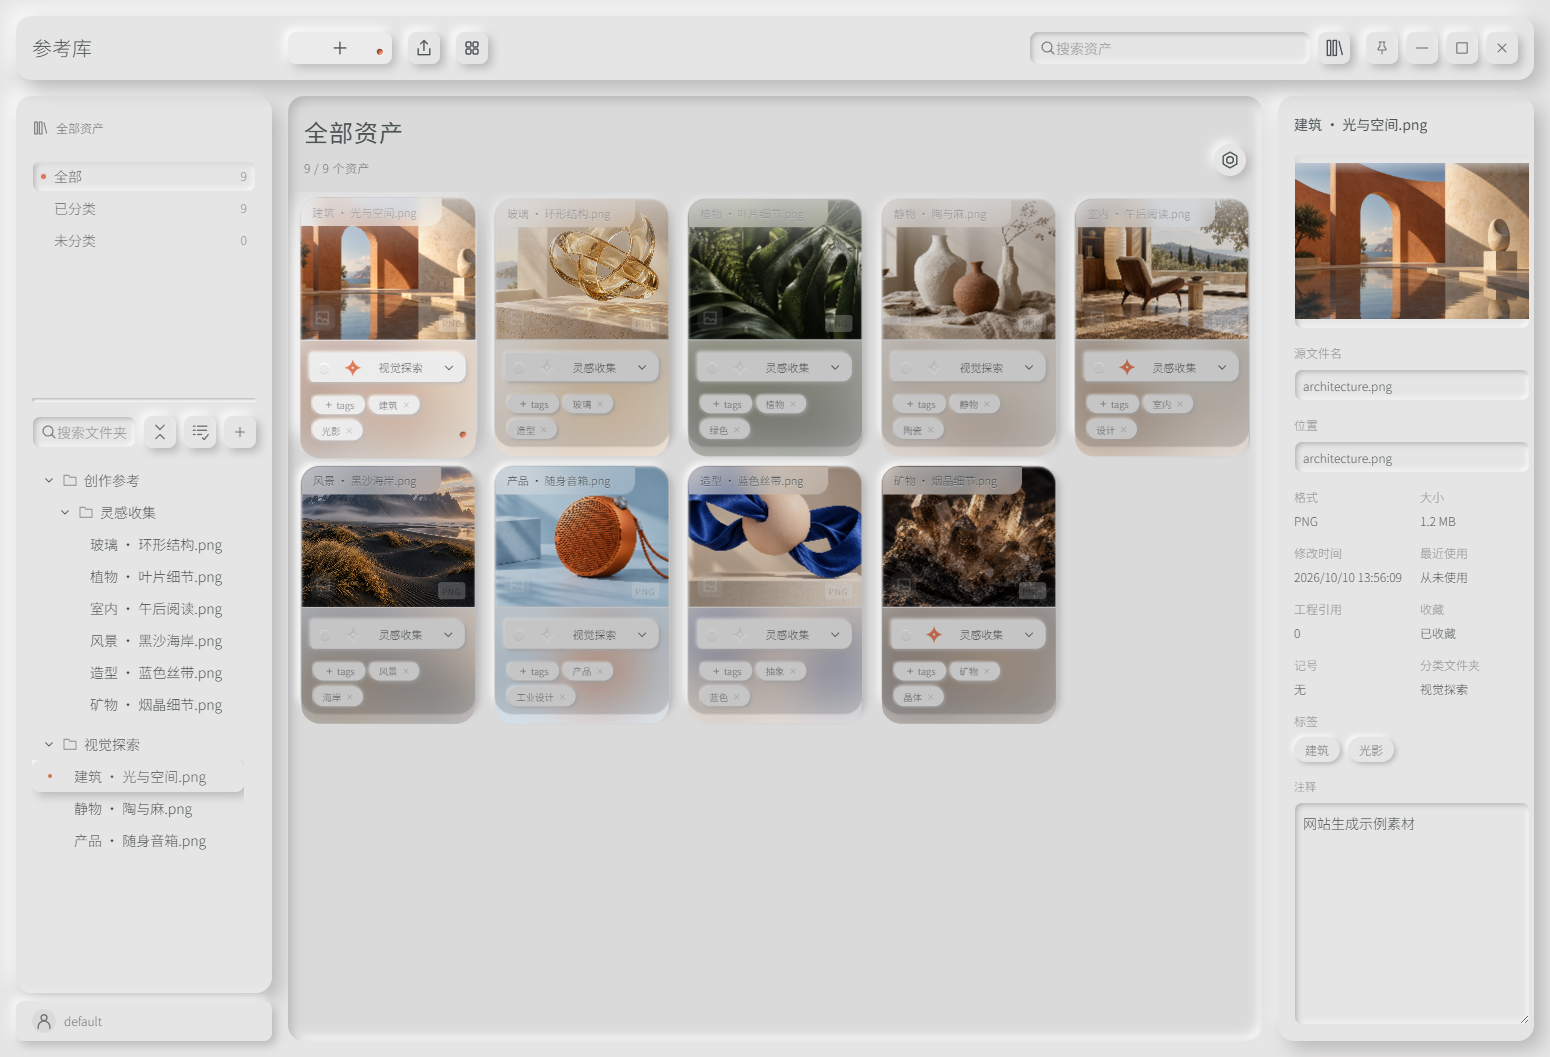
Task: Add a new folder with the sidebar plus icon
Action: [240, 432]
